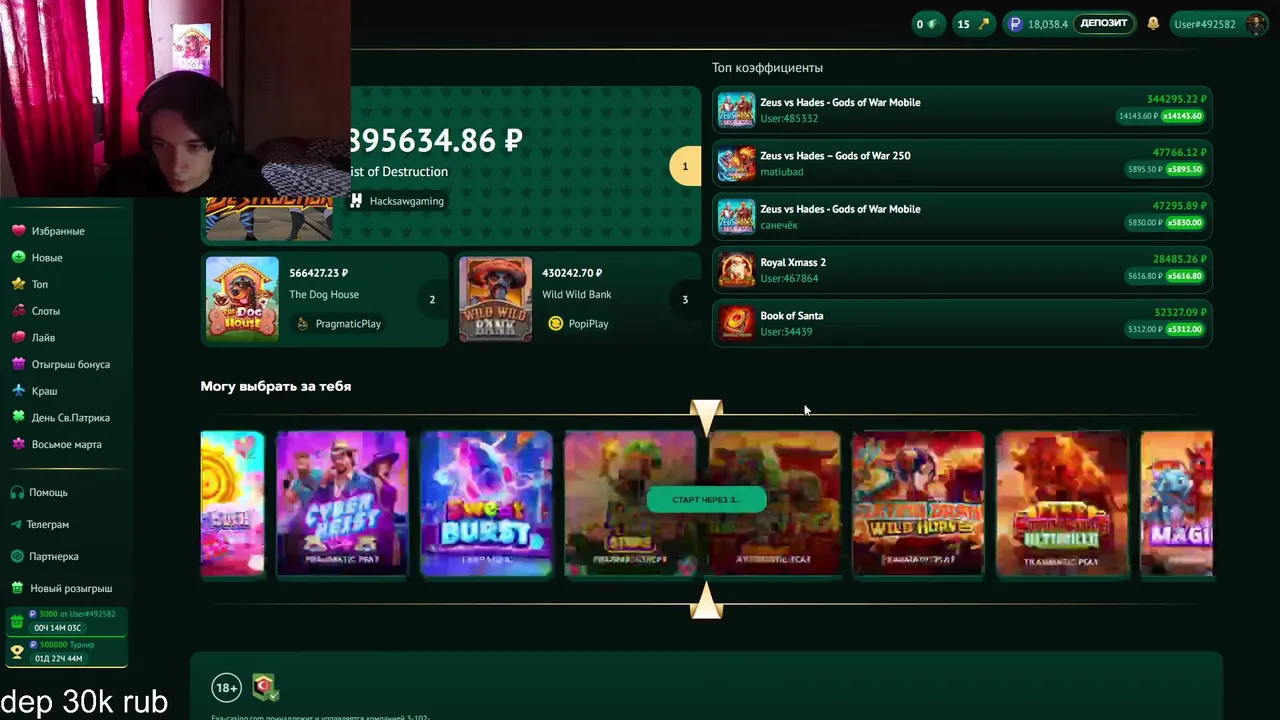Click the Топ star icon
The width and height of the screenshot is (1280, 720).
(18, 284)
